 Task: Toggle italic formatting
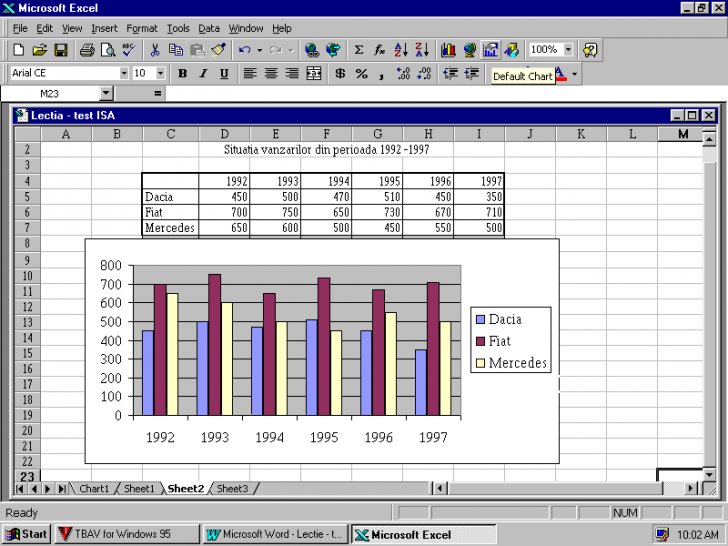coord(203,73)
